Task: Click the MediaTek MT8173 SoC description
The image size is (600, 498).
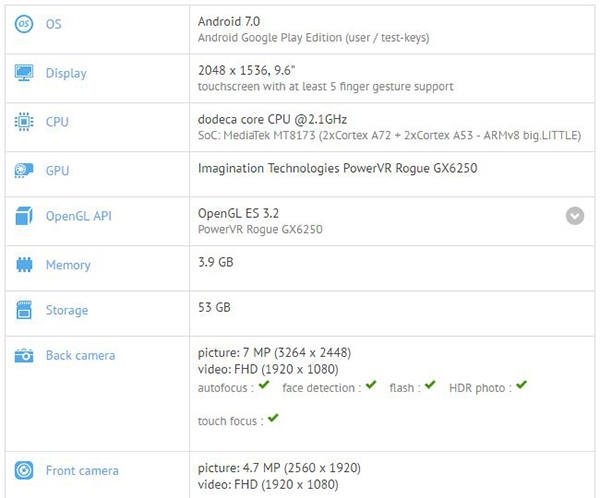Action: (390, 135)
